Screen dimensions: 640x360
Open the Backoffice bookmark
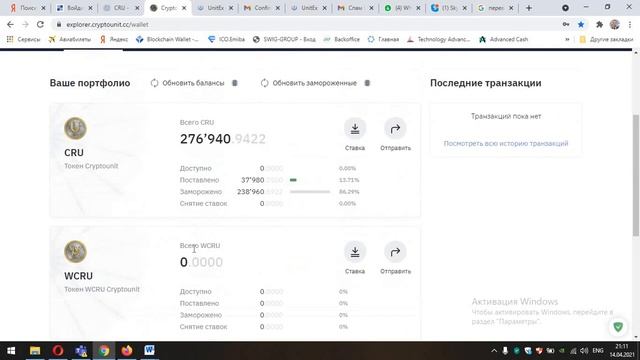point(342,39)
